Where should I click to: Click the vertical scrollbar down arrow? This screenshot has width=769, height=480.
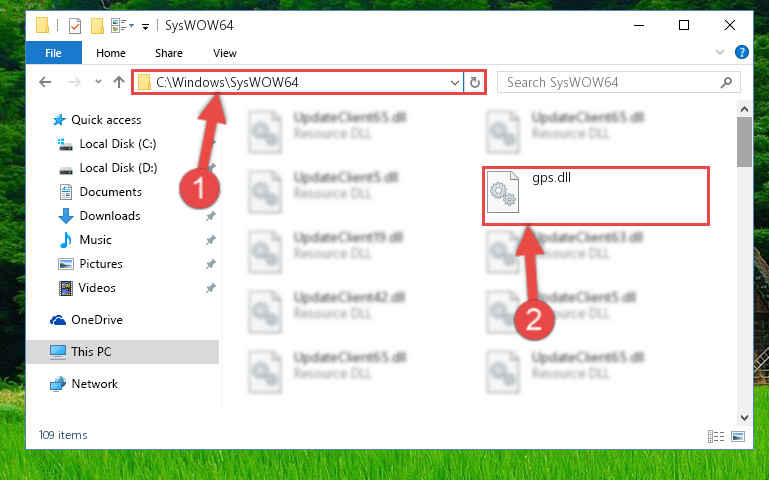[744, 418]
